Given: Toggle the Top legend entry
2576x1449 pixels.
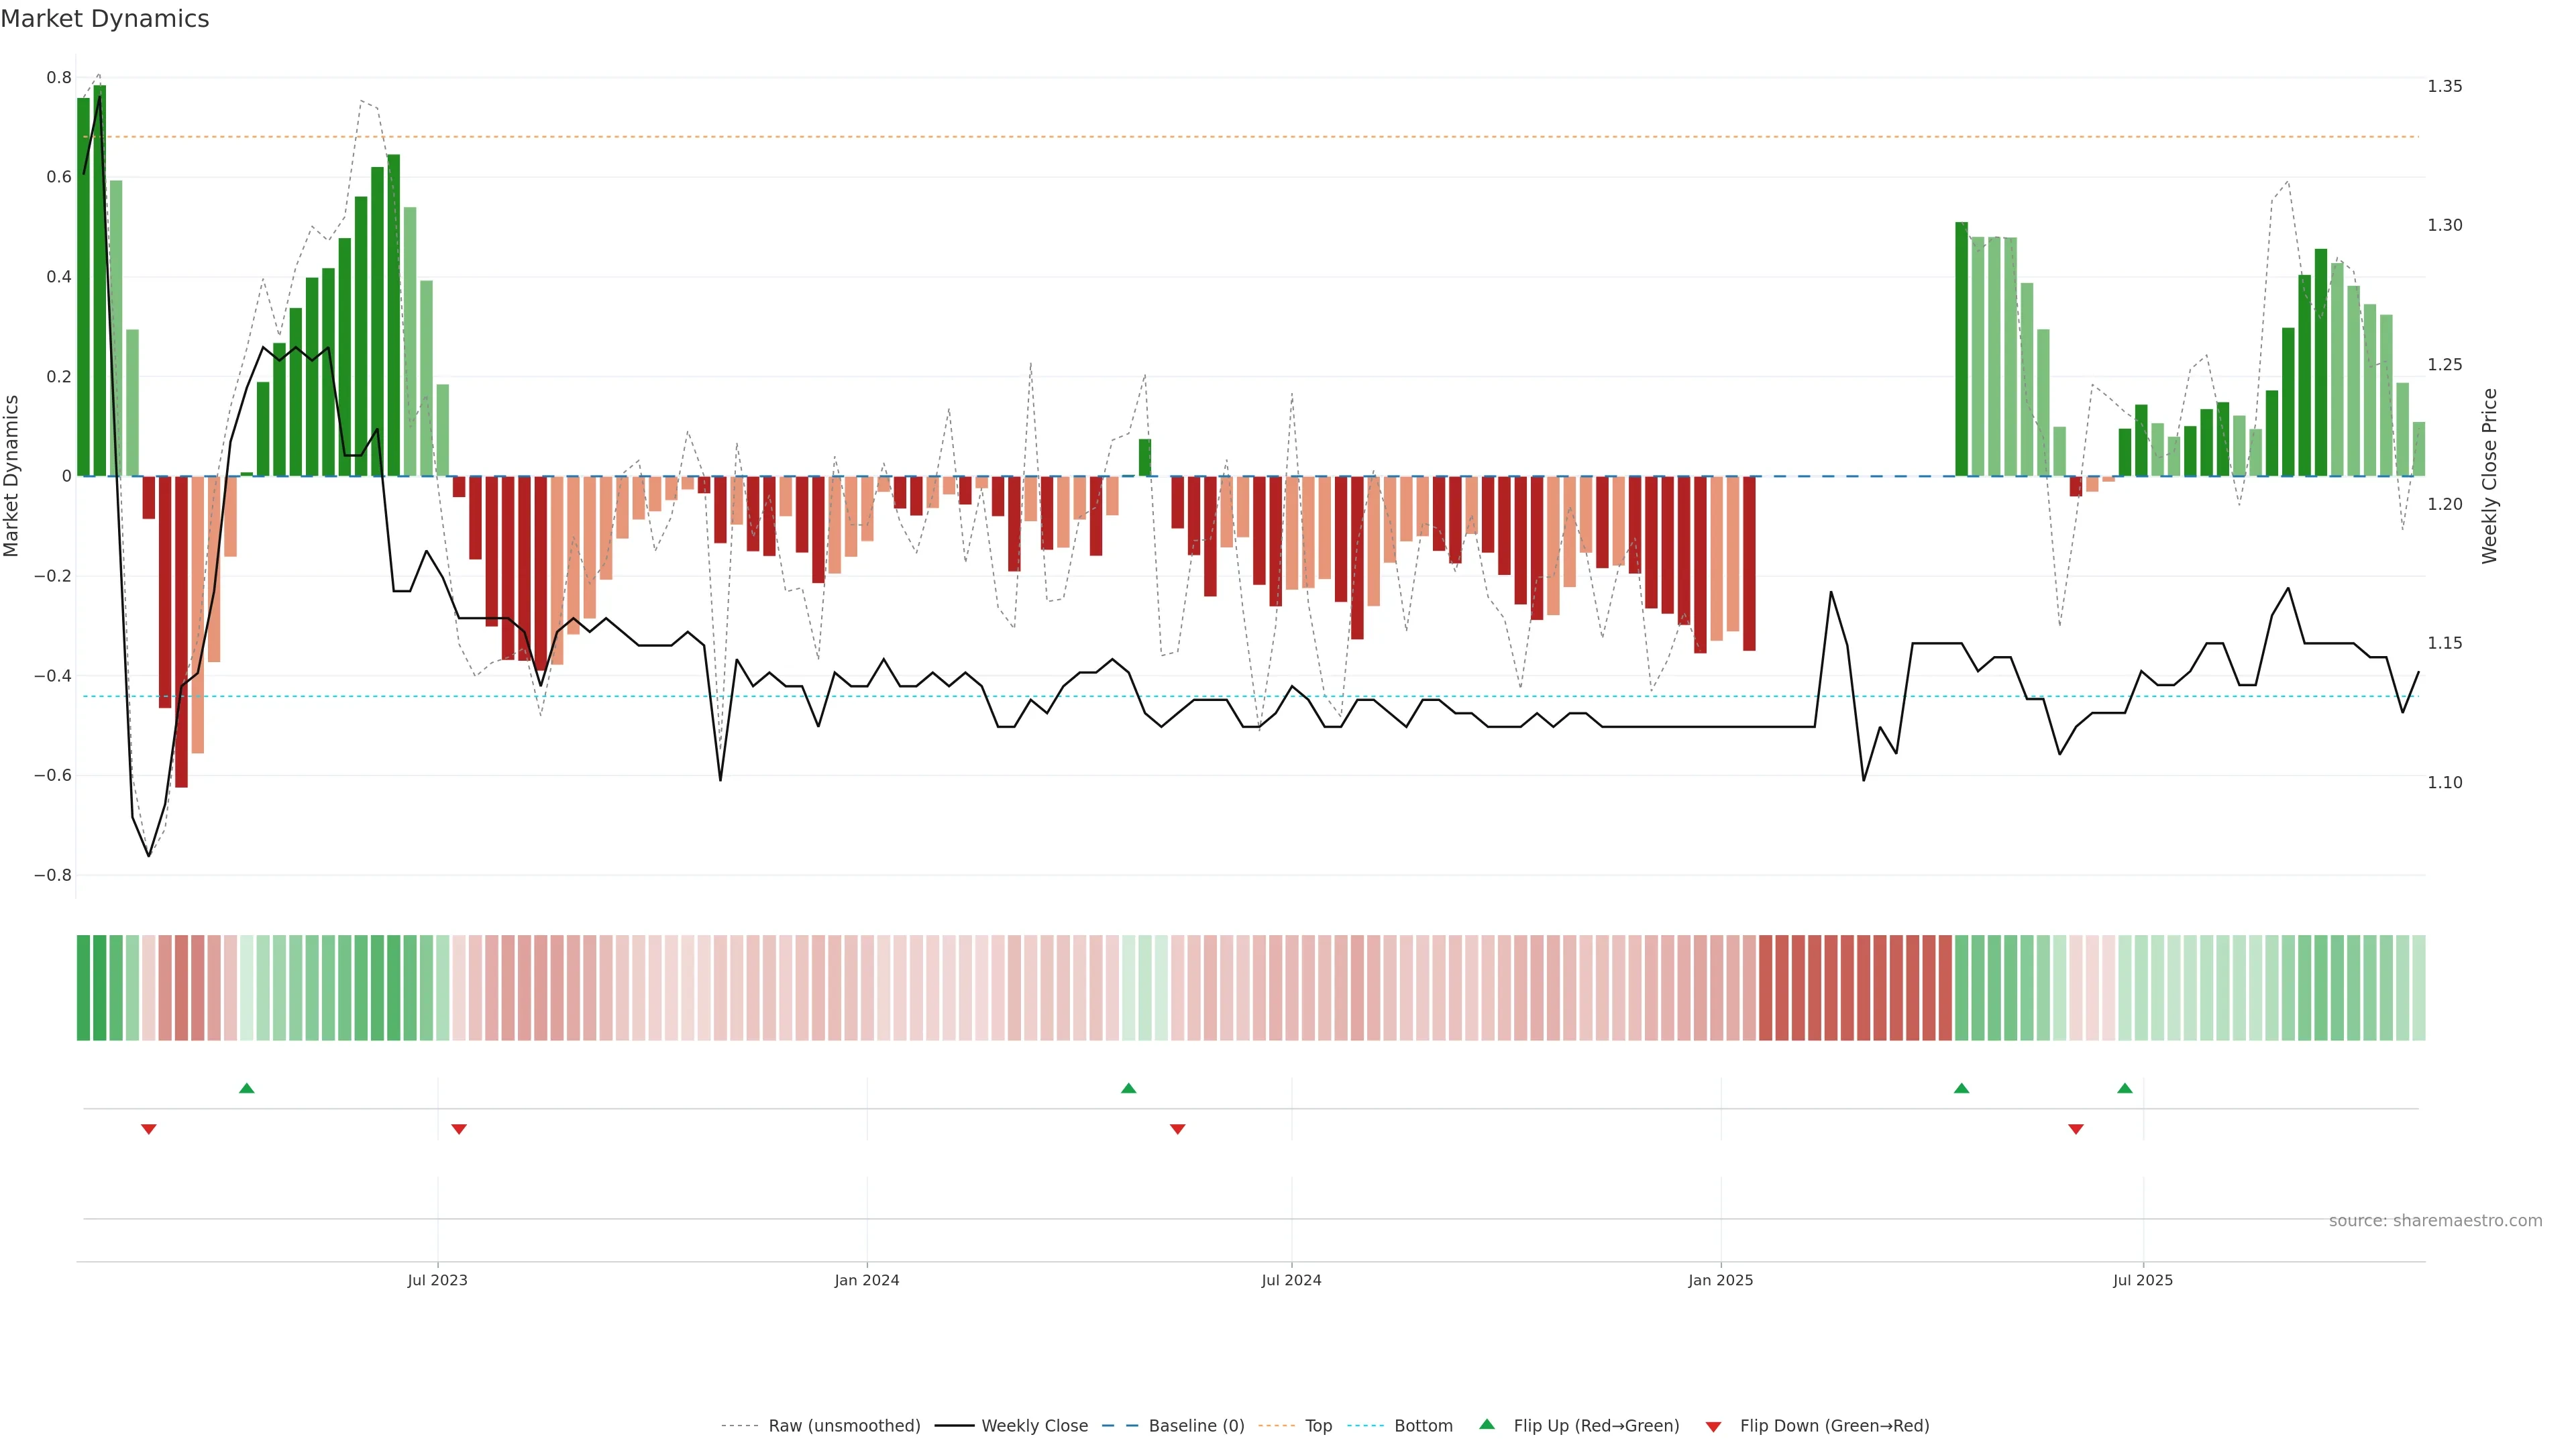Looking at the screenshot, I should click(1318, 1426).
